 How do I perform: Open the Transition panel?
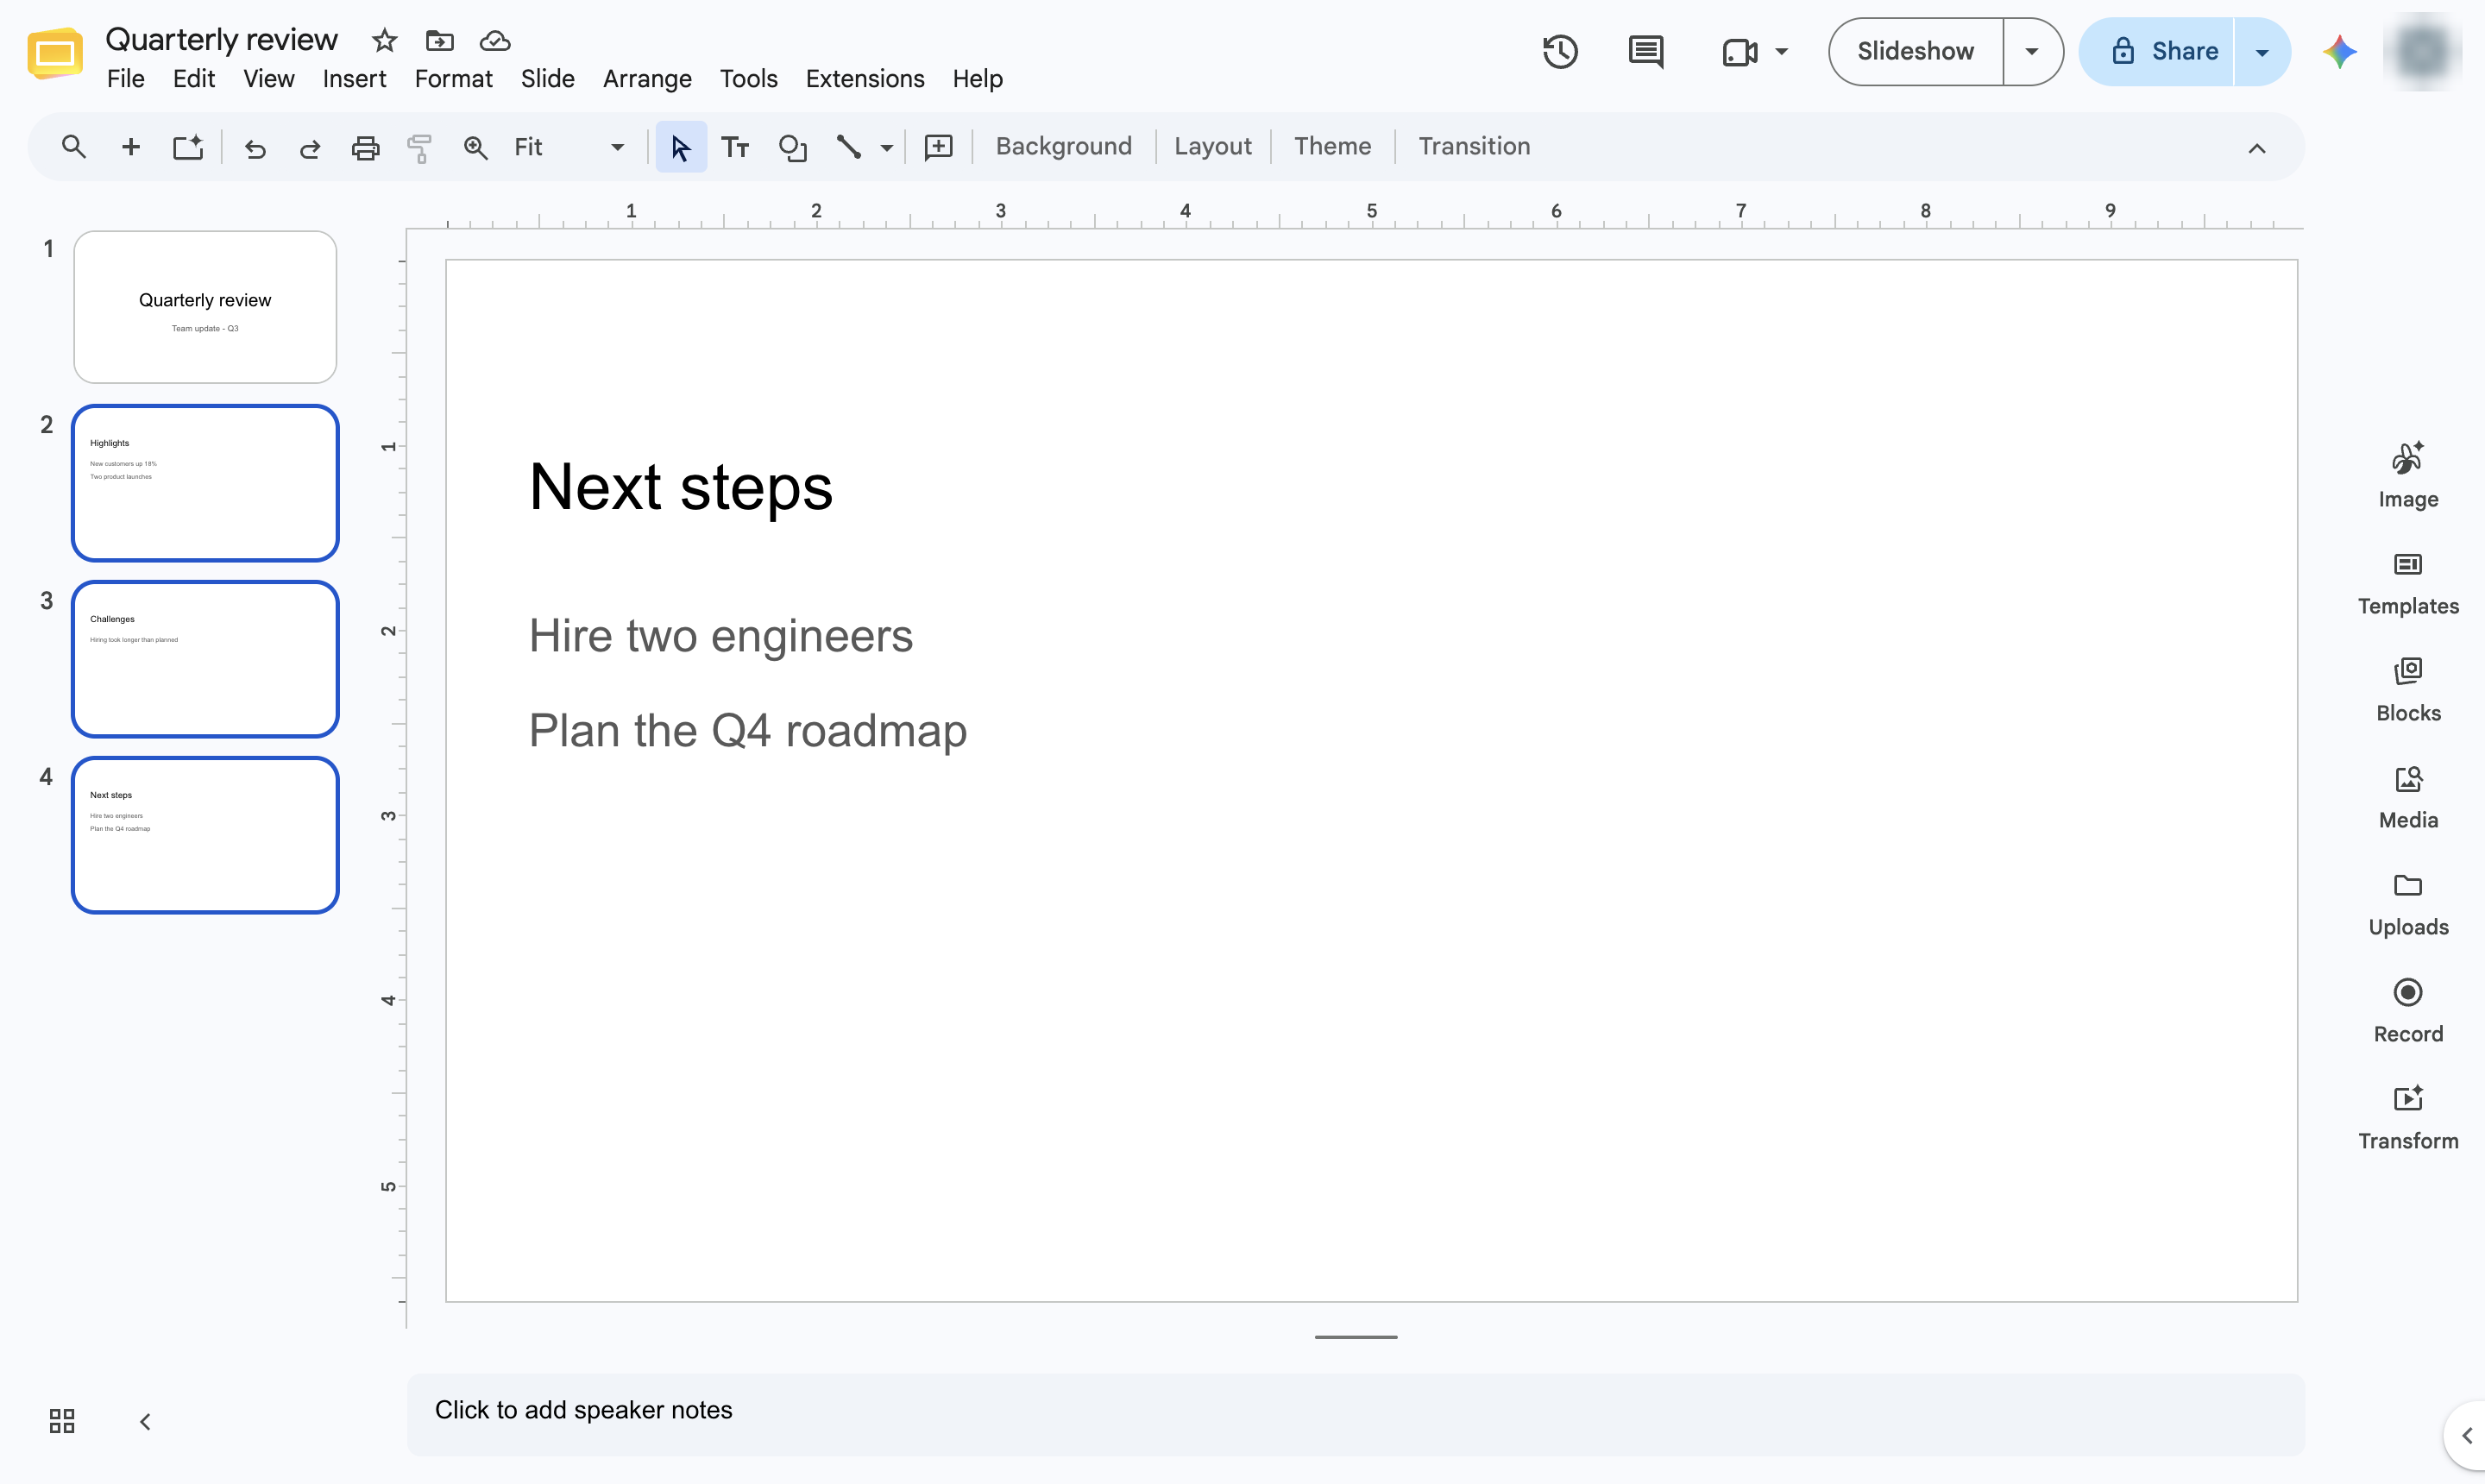pyautogui.click(x=1474, y=147)
